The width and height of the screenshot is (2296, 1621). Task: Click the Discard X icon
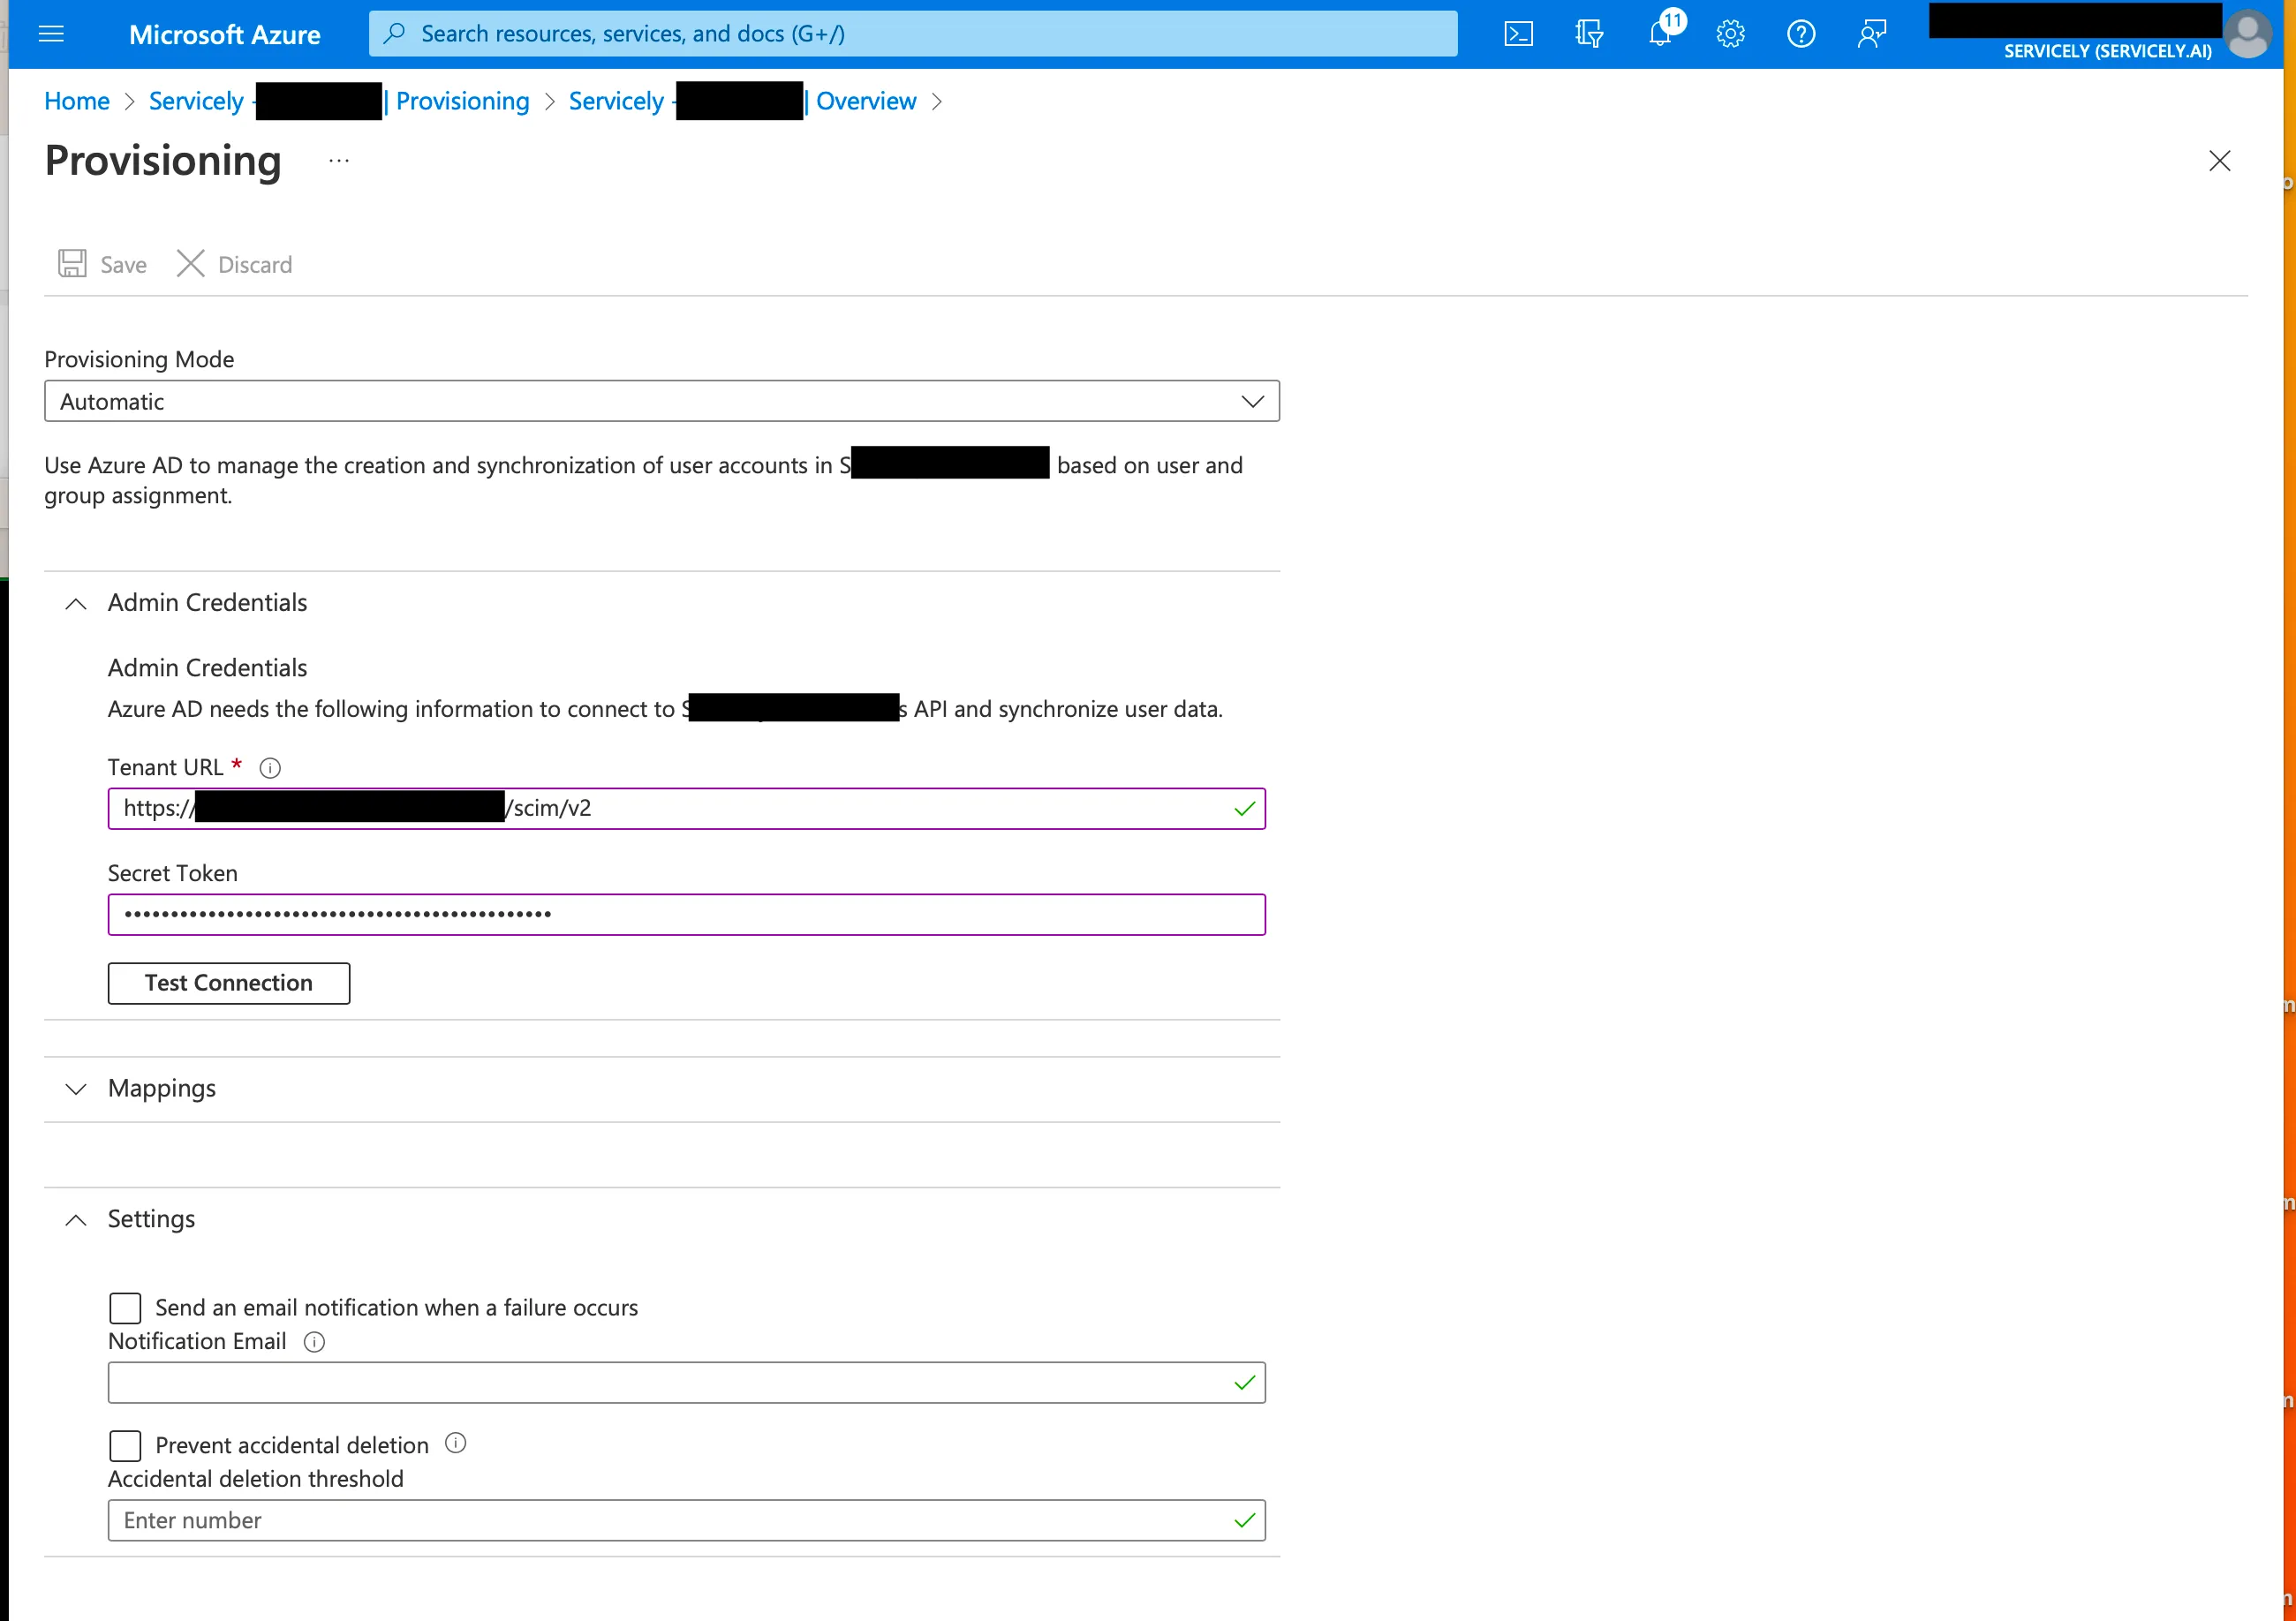click(190, 264)
